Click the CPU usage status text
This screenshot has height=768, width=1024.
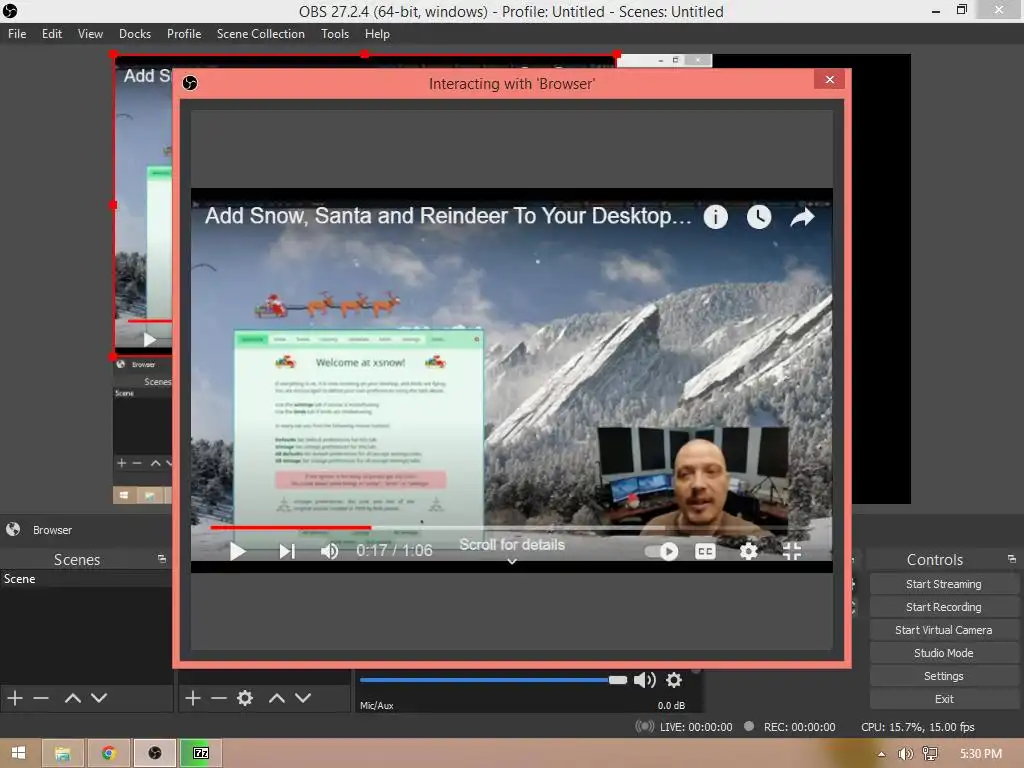[x=918, y=727]
